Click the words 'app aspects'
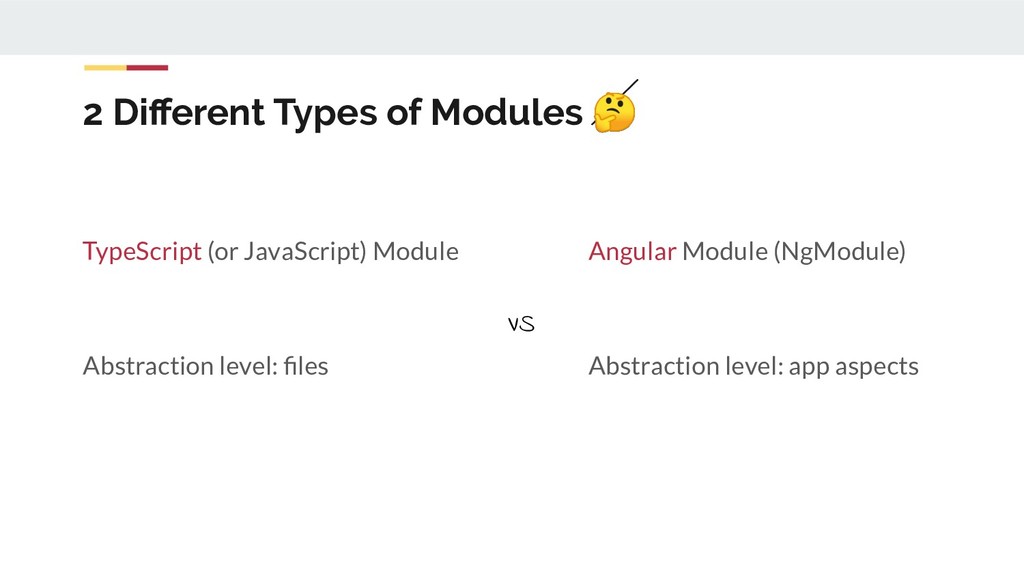1024x576 pixels. [853, 366]
